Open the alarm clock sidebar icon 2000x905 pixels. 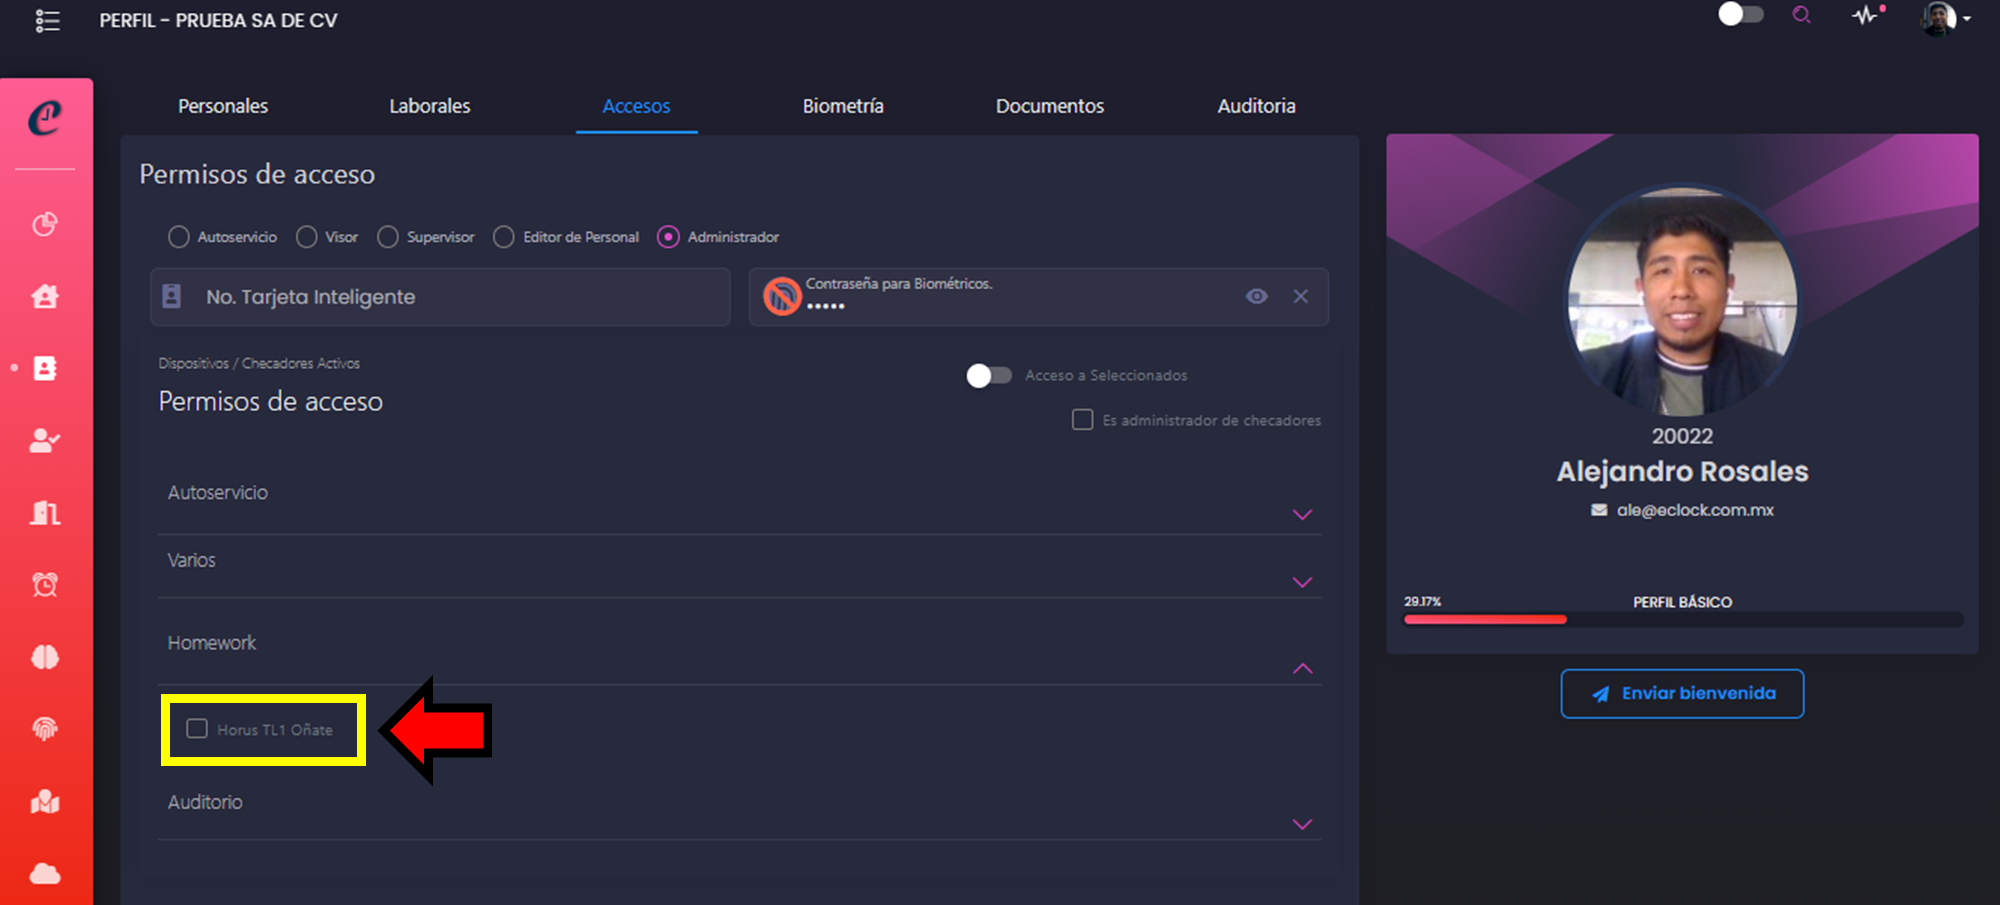[x=45, y=584]
